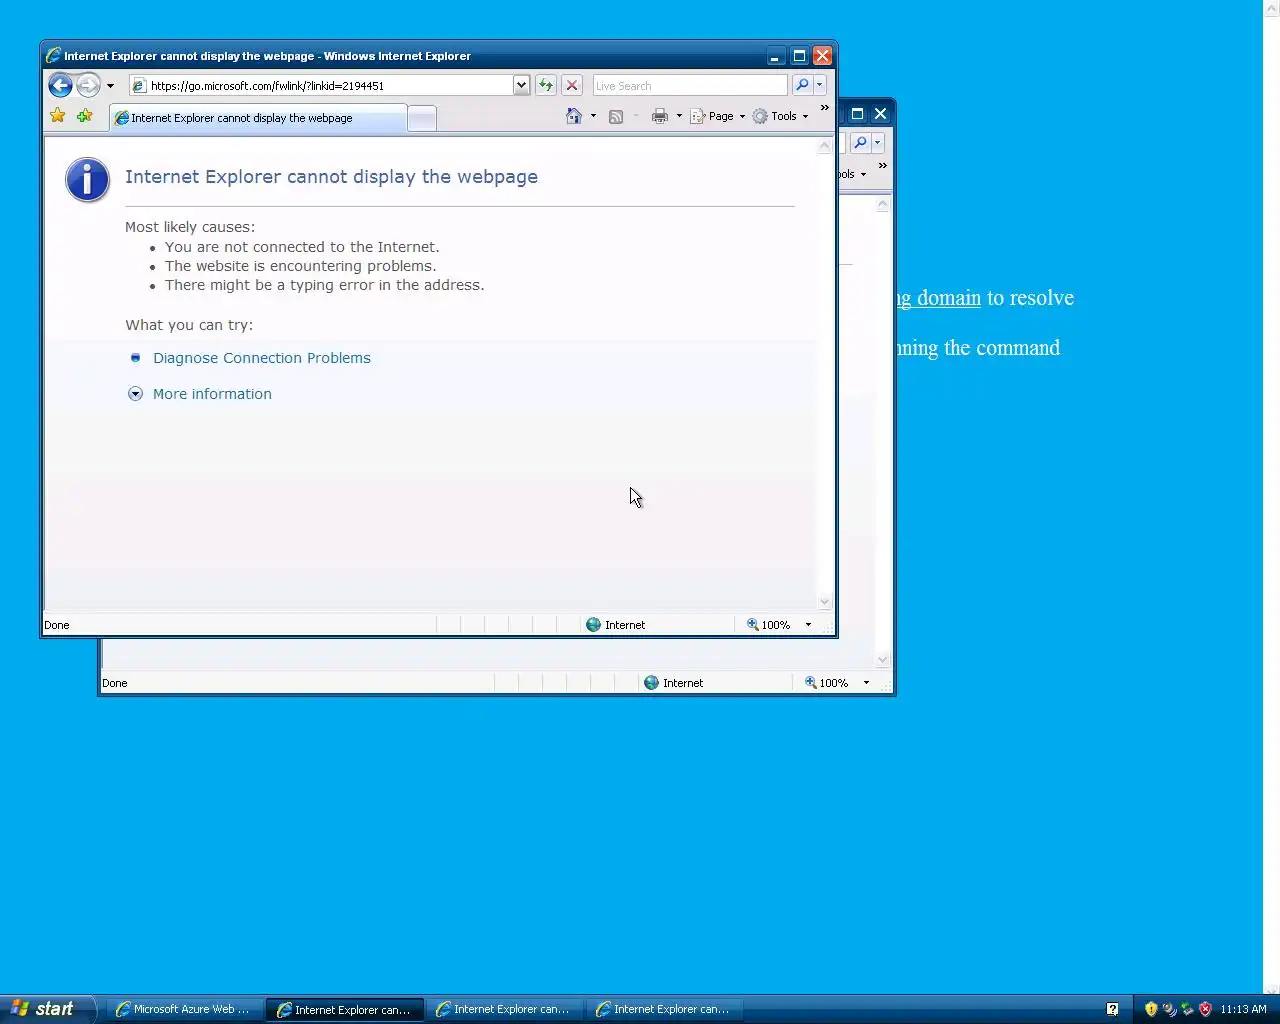Viewport: 1280px width, 1024px height.
Task: Click 100% zoom level in back IE window
Action: (x=826, y=683)
